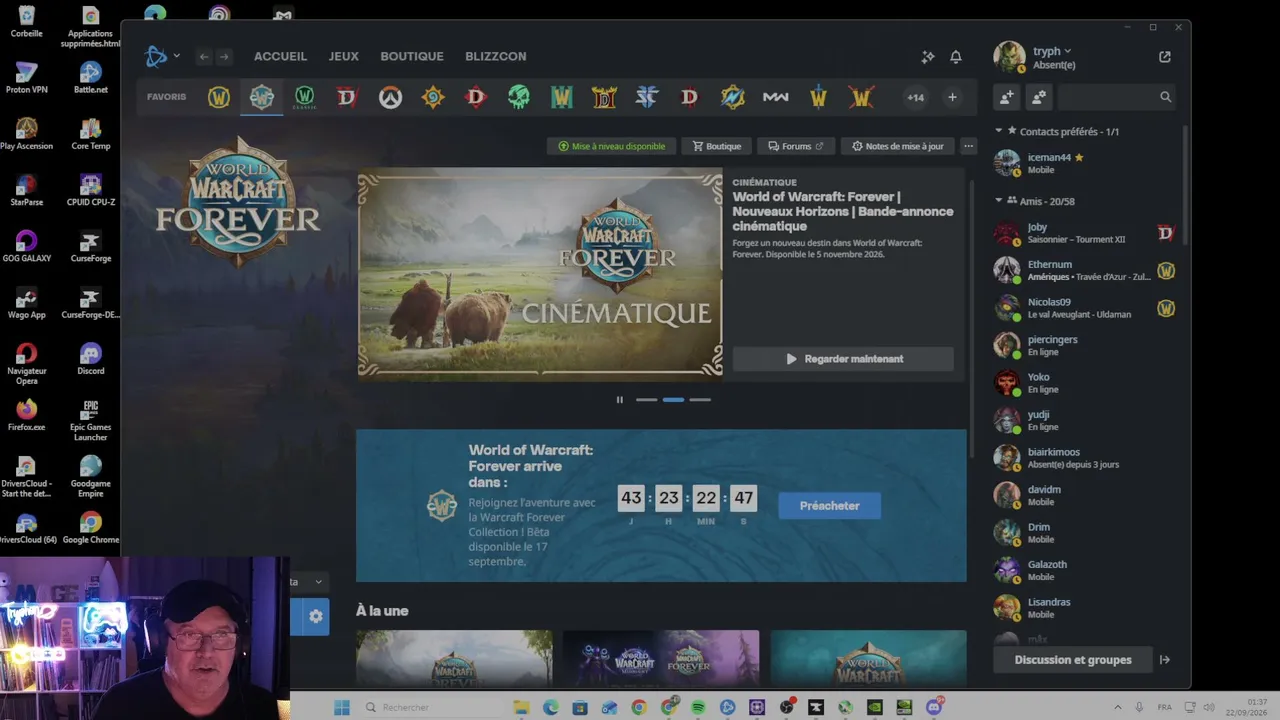Viewport: 1280px width, 720px height.
Task: Collapse the Amis 20/58 group
Action: [x=998, y=201]
